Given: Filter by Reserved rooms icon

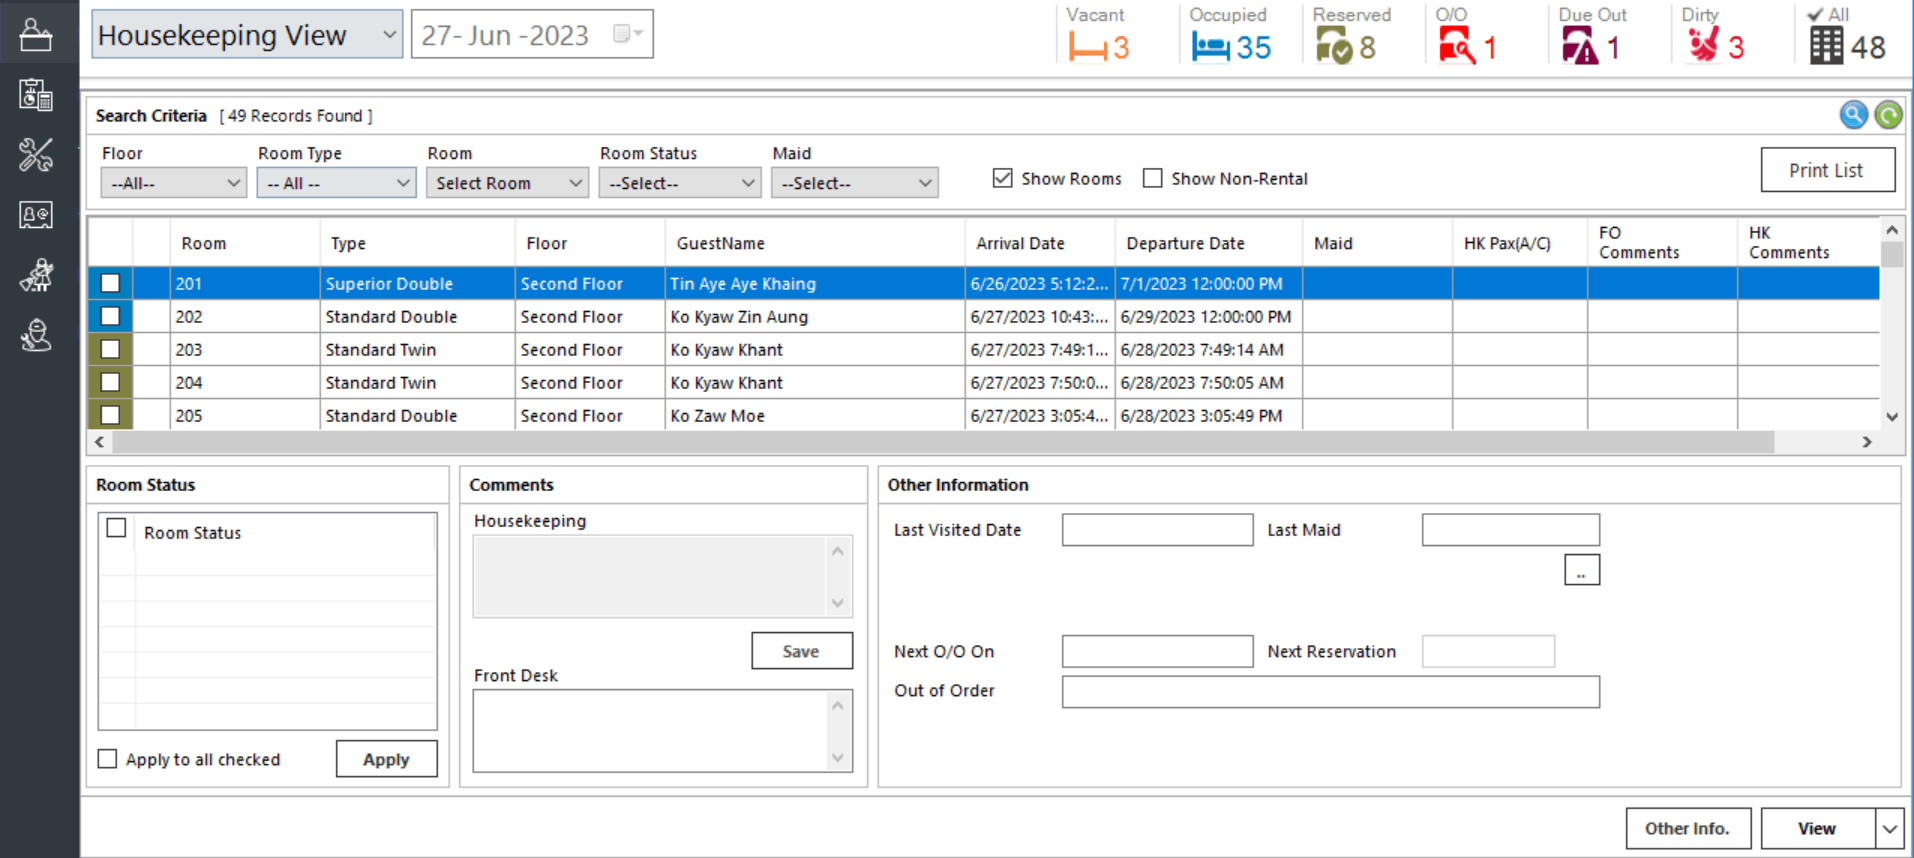Looking at the screenshot, I should pos(1334,46).
